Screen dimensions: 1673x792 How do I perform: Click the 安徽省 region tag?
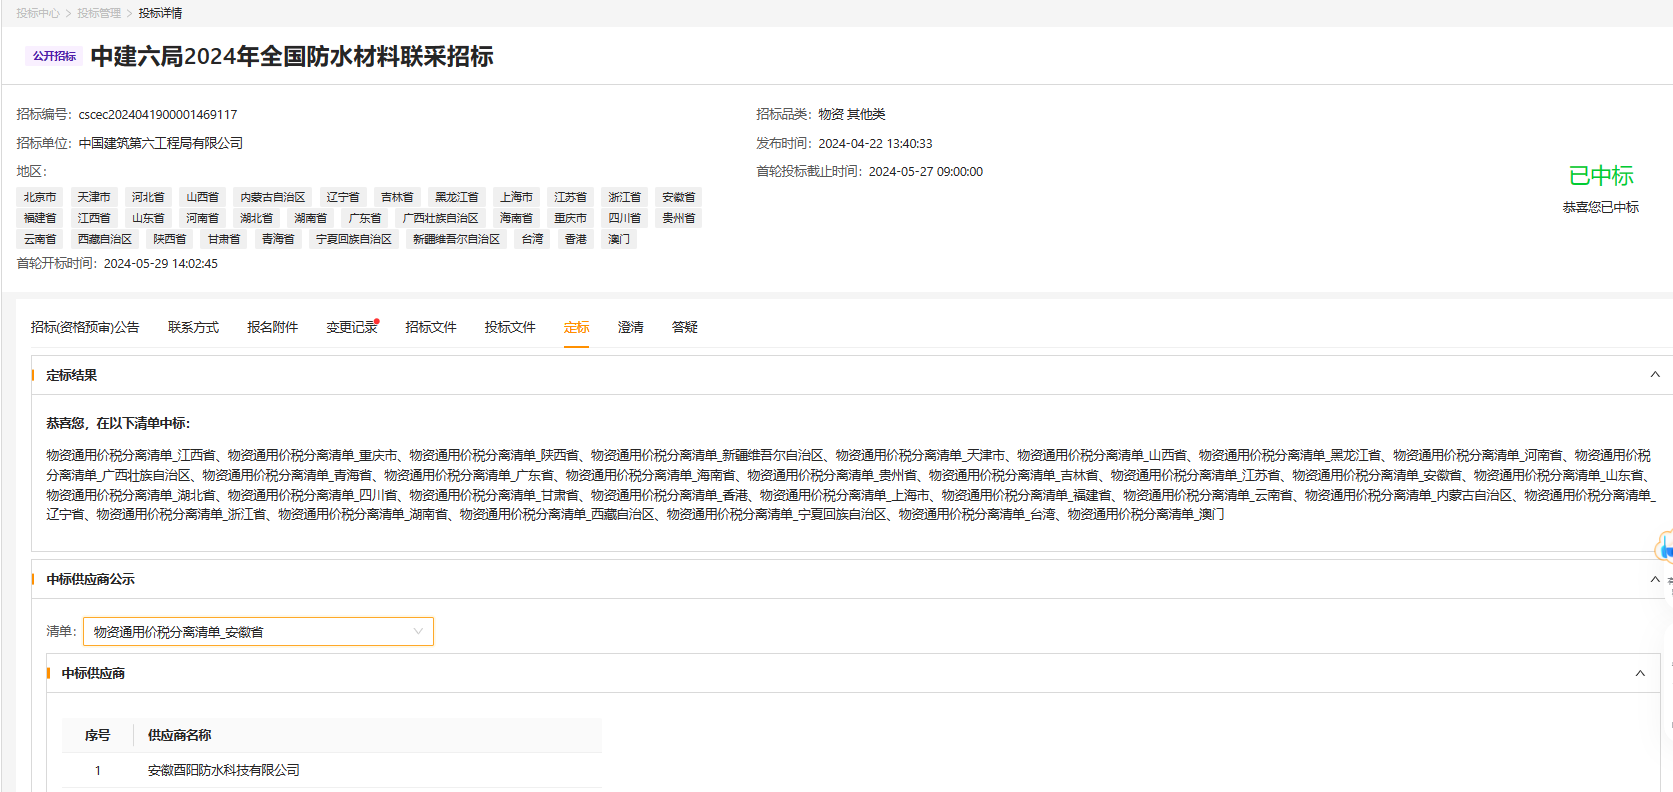tap(679, 197)
